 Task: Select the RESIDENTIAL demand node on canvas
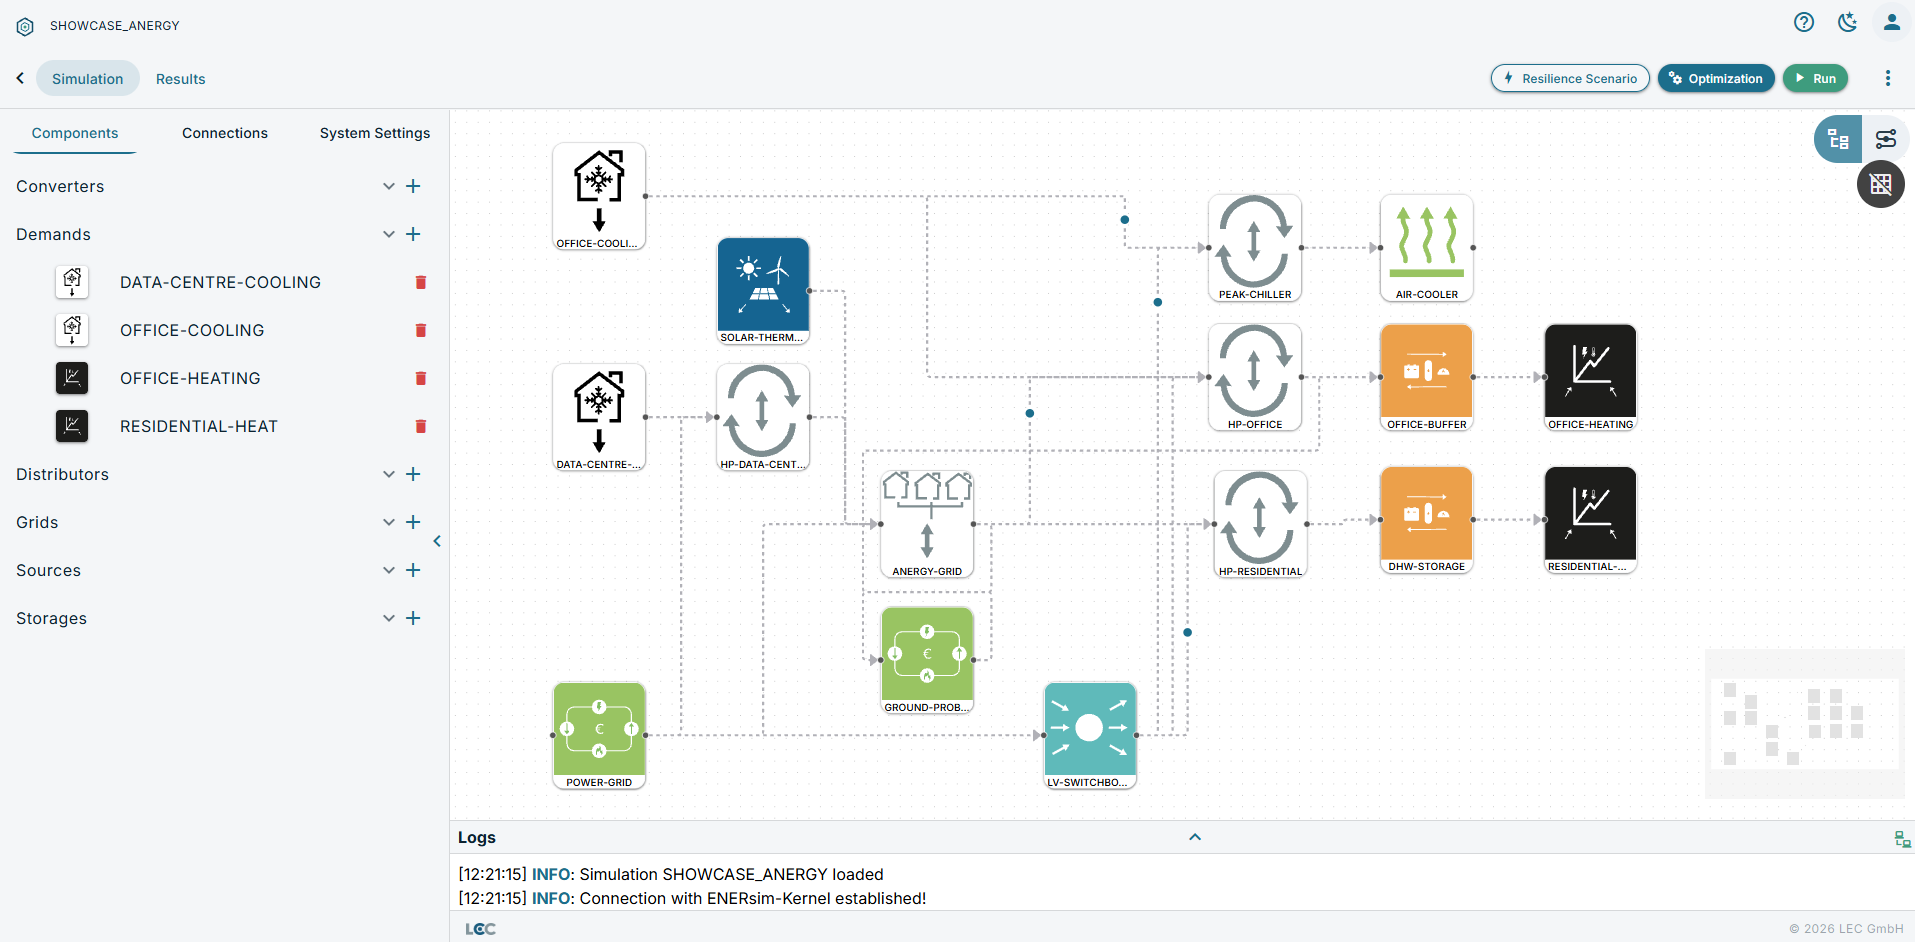[x=1591, y=520]
